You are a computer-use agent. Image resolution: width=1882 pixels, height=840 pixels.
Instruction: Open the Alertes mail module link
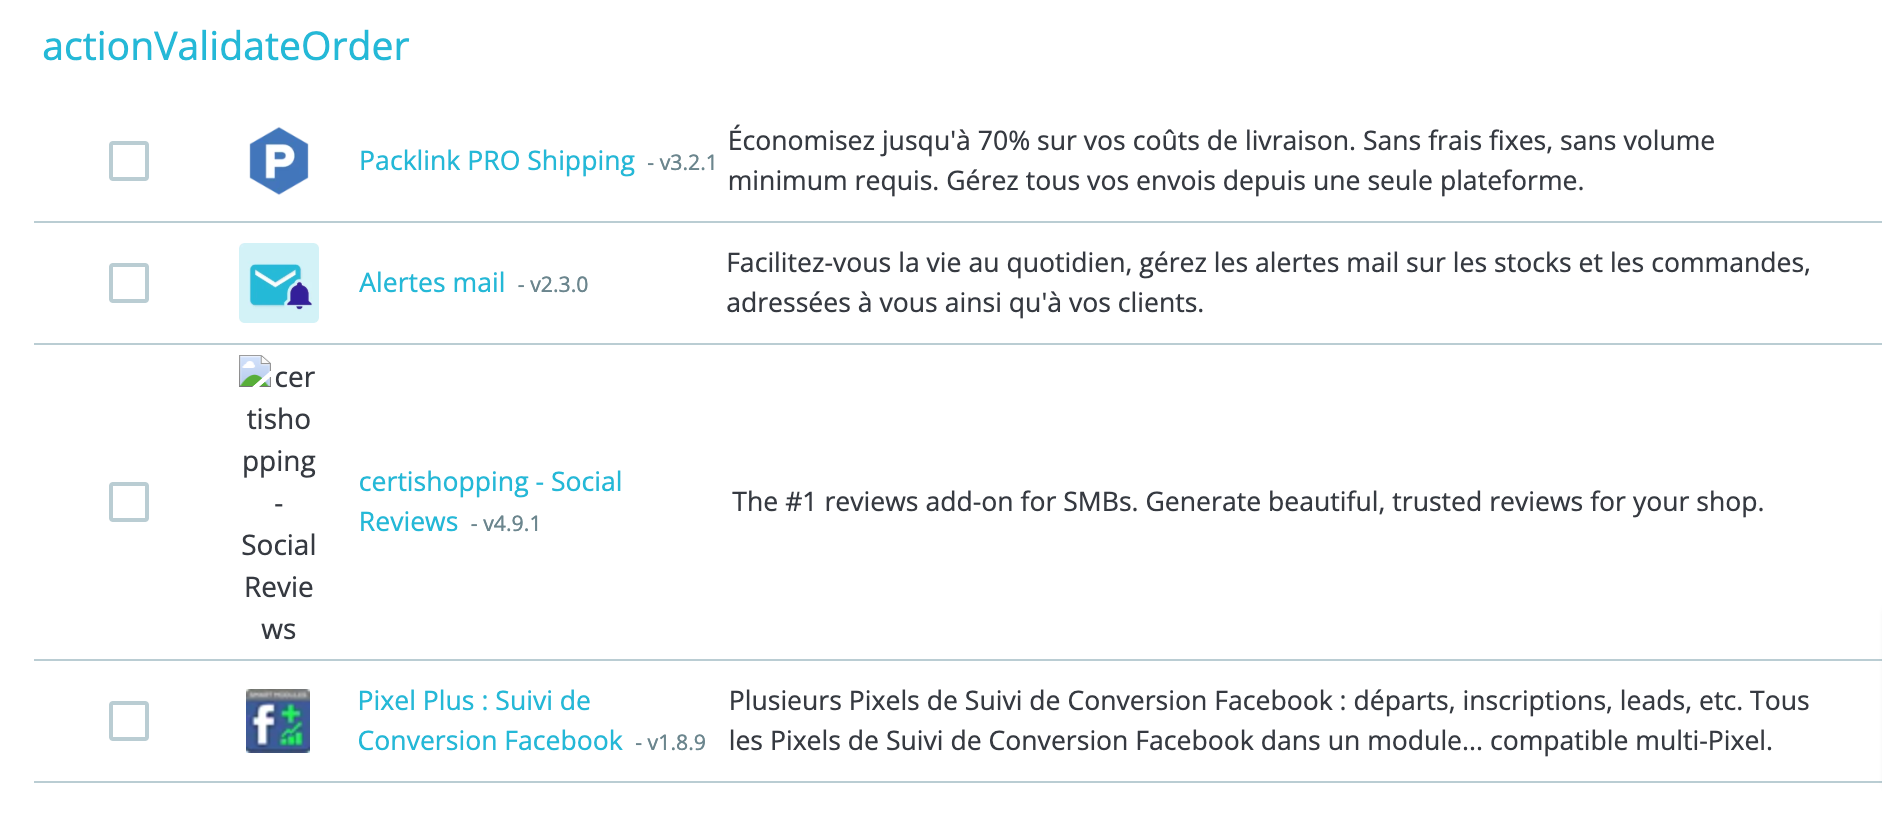tap(432, 283)
